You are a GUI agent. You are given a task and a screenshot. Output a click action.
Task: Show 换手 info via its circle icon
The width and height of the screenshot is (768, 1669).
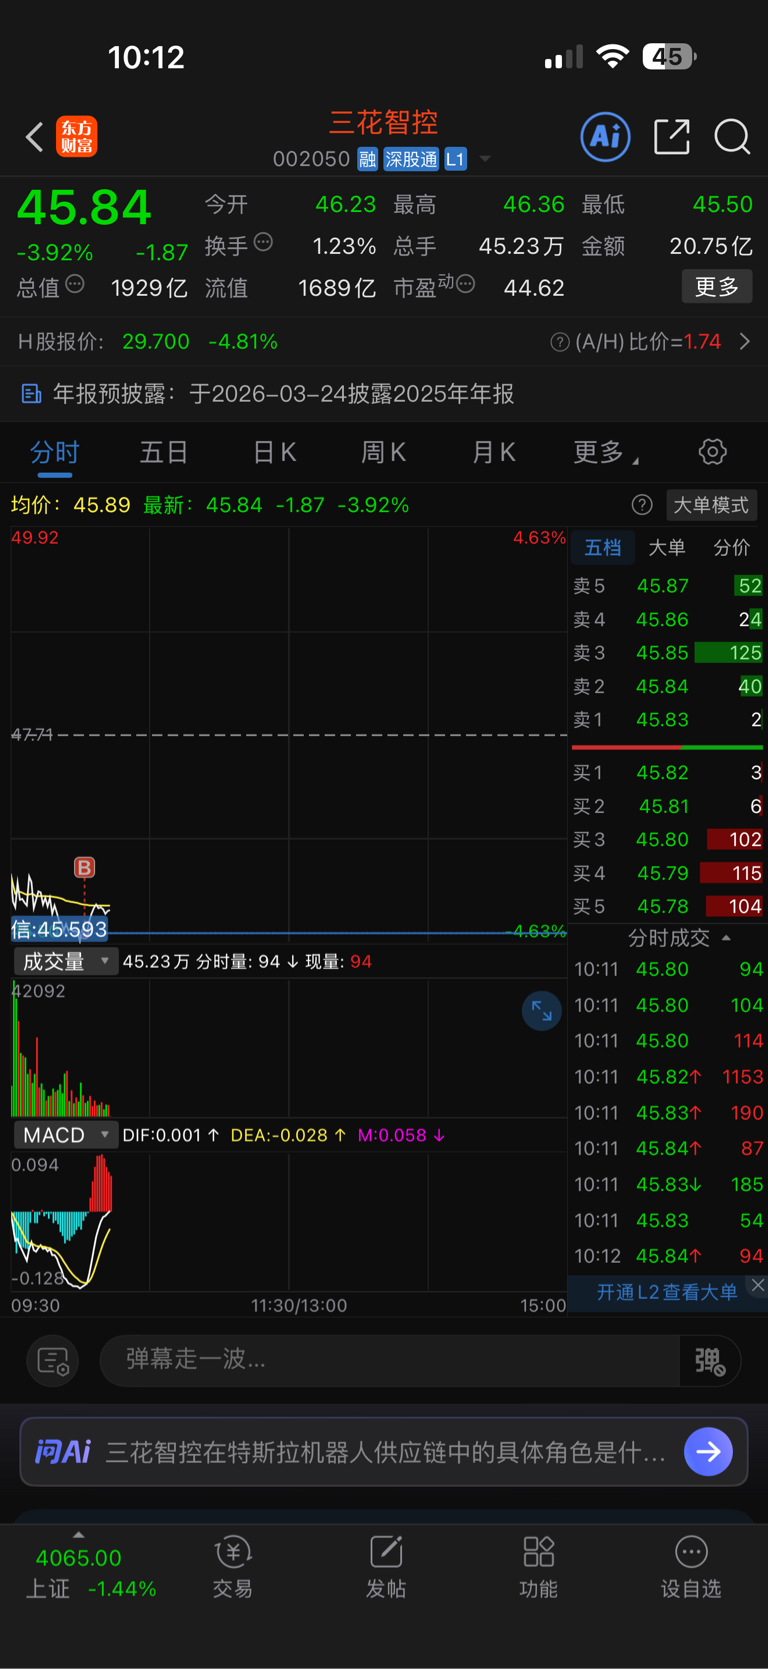click(264, 242)
